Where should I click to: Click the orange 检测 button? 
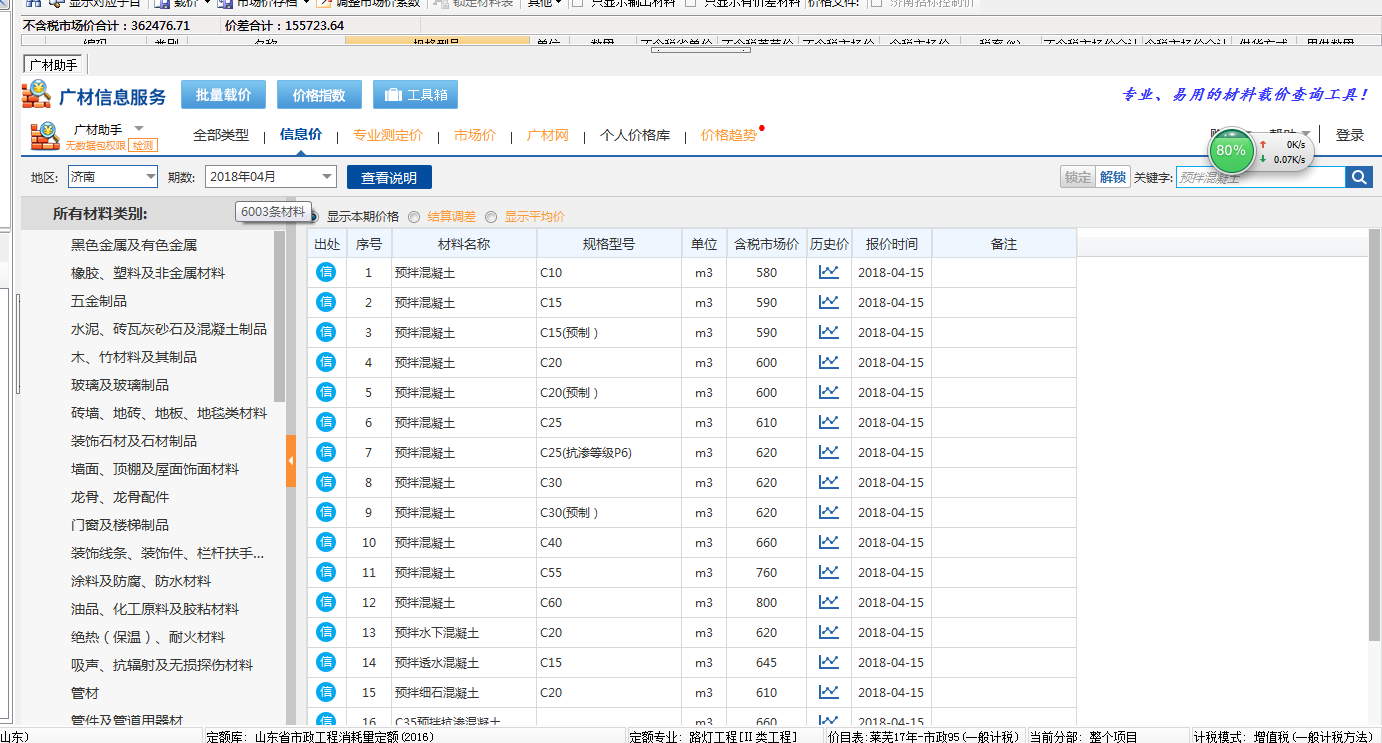coord(143,146)
